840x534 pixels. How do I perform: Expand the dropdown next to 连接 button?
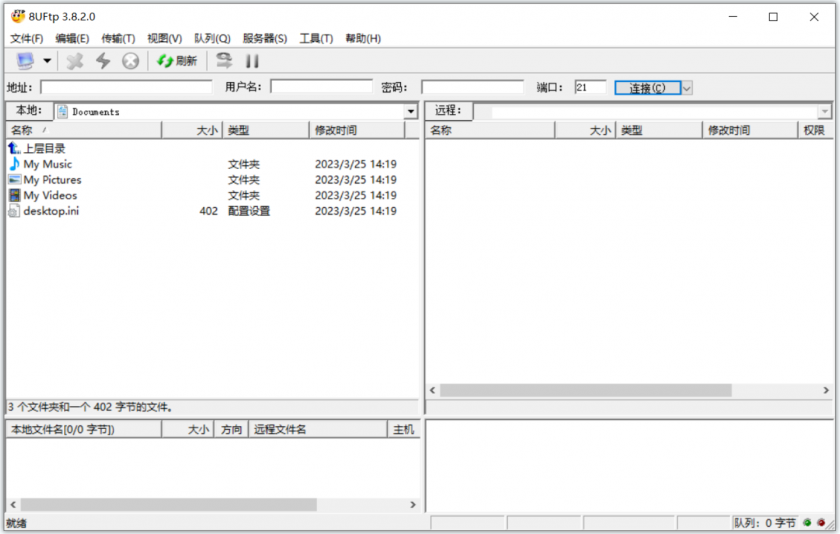(687, 88)
